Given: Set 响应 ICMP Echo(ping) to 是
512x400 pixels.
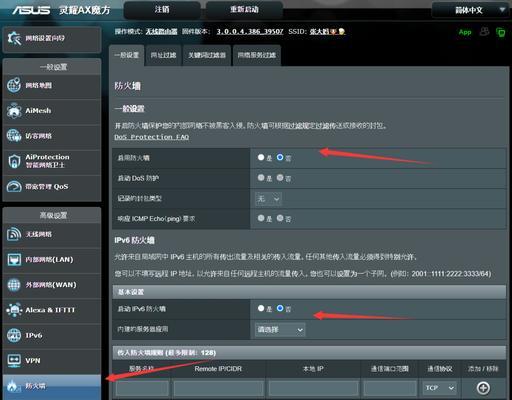Looking at the screenshot, I should (x=261, y=218).
